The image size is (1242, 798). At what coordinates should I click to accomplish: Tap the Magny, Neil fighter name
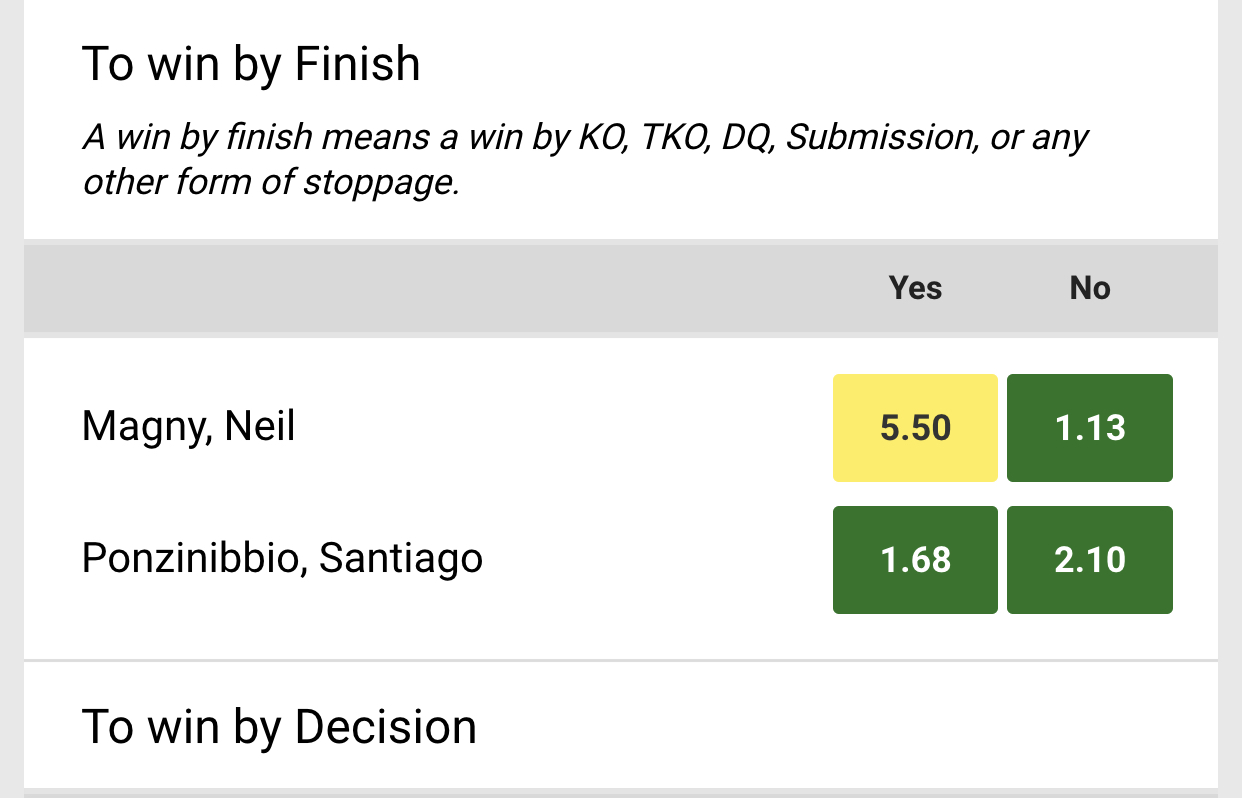(x=188, y=428)
